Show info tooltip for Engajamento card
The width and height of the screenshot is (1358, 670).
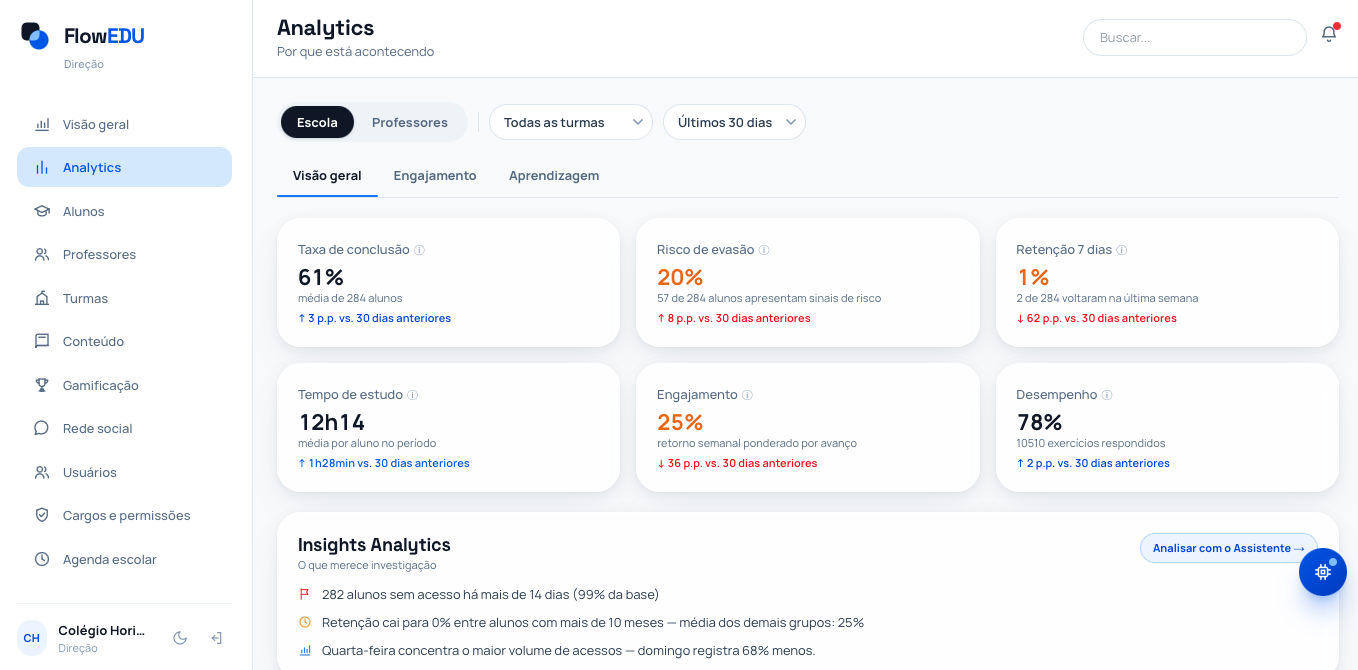pyautogui.click(x=747, y=395)
